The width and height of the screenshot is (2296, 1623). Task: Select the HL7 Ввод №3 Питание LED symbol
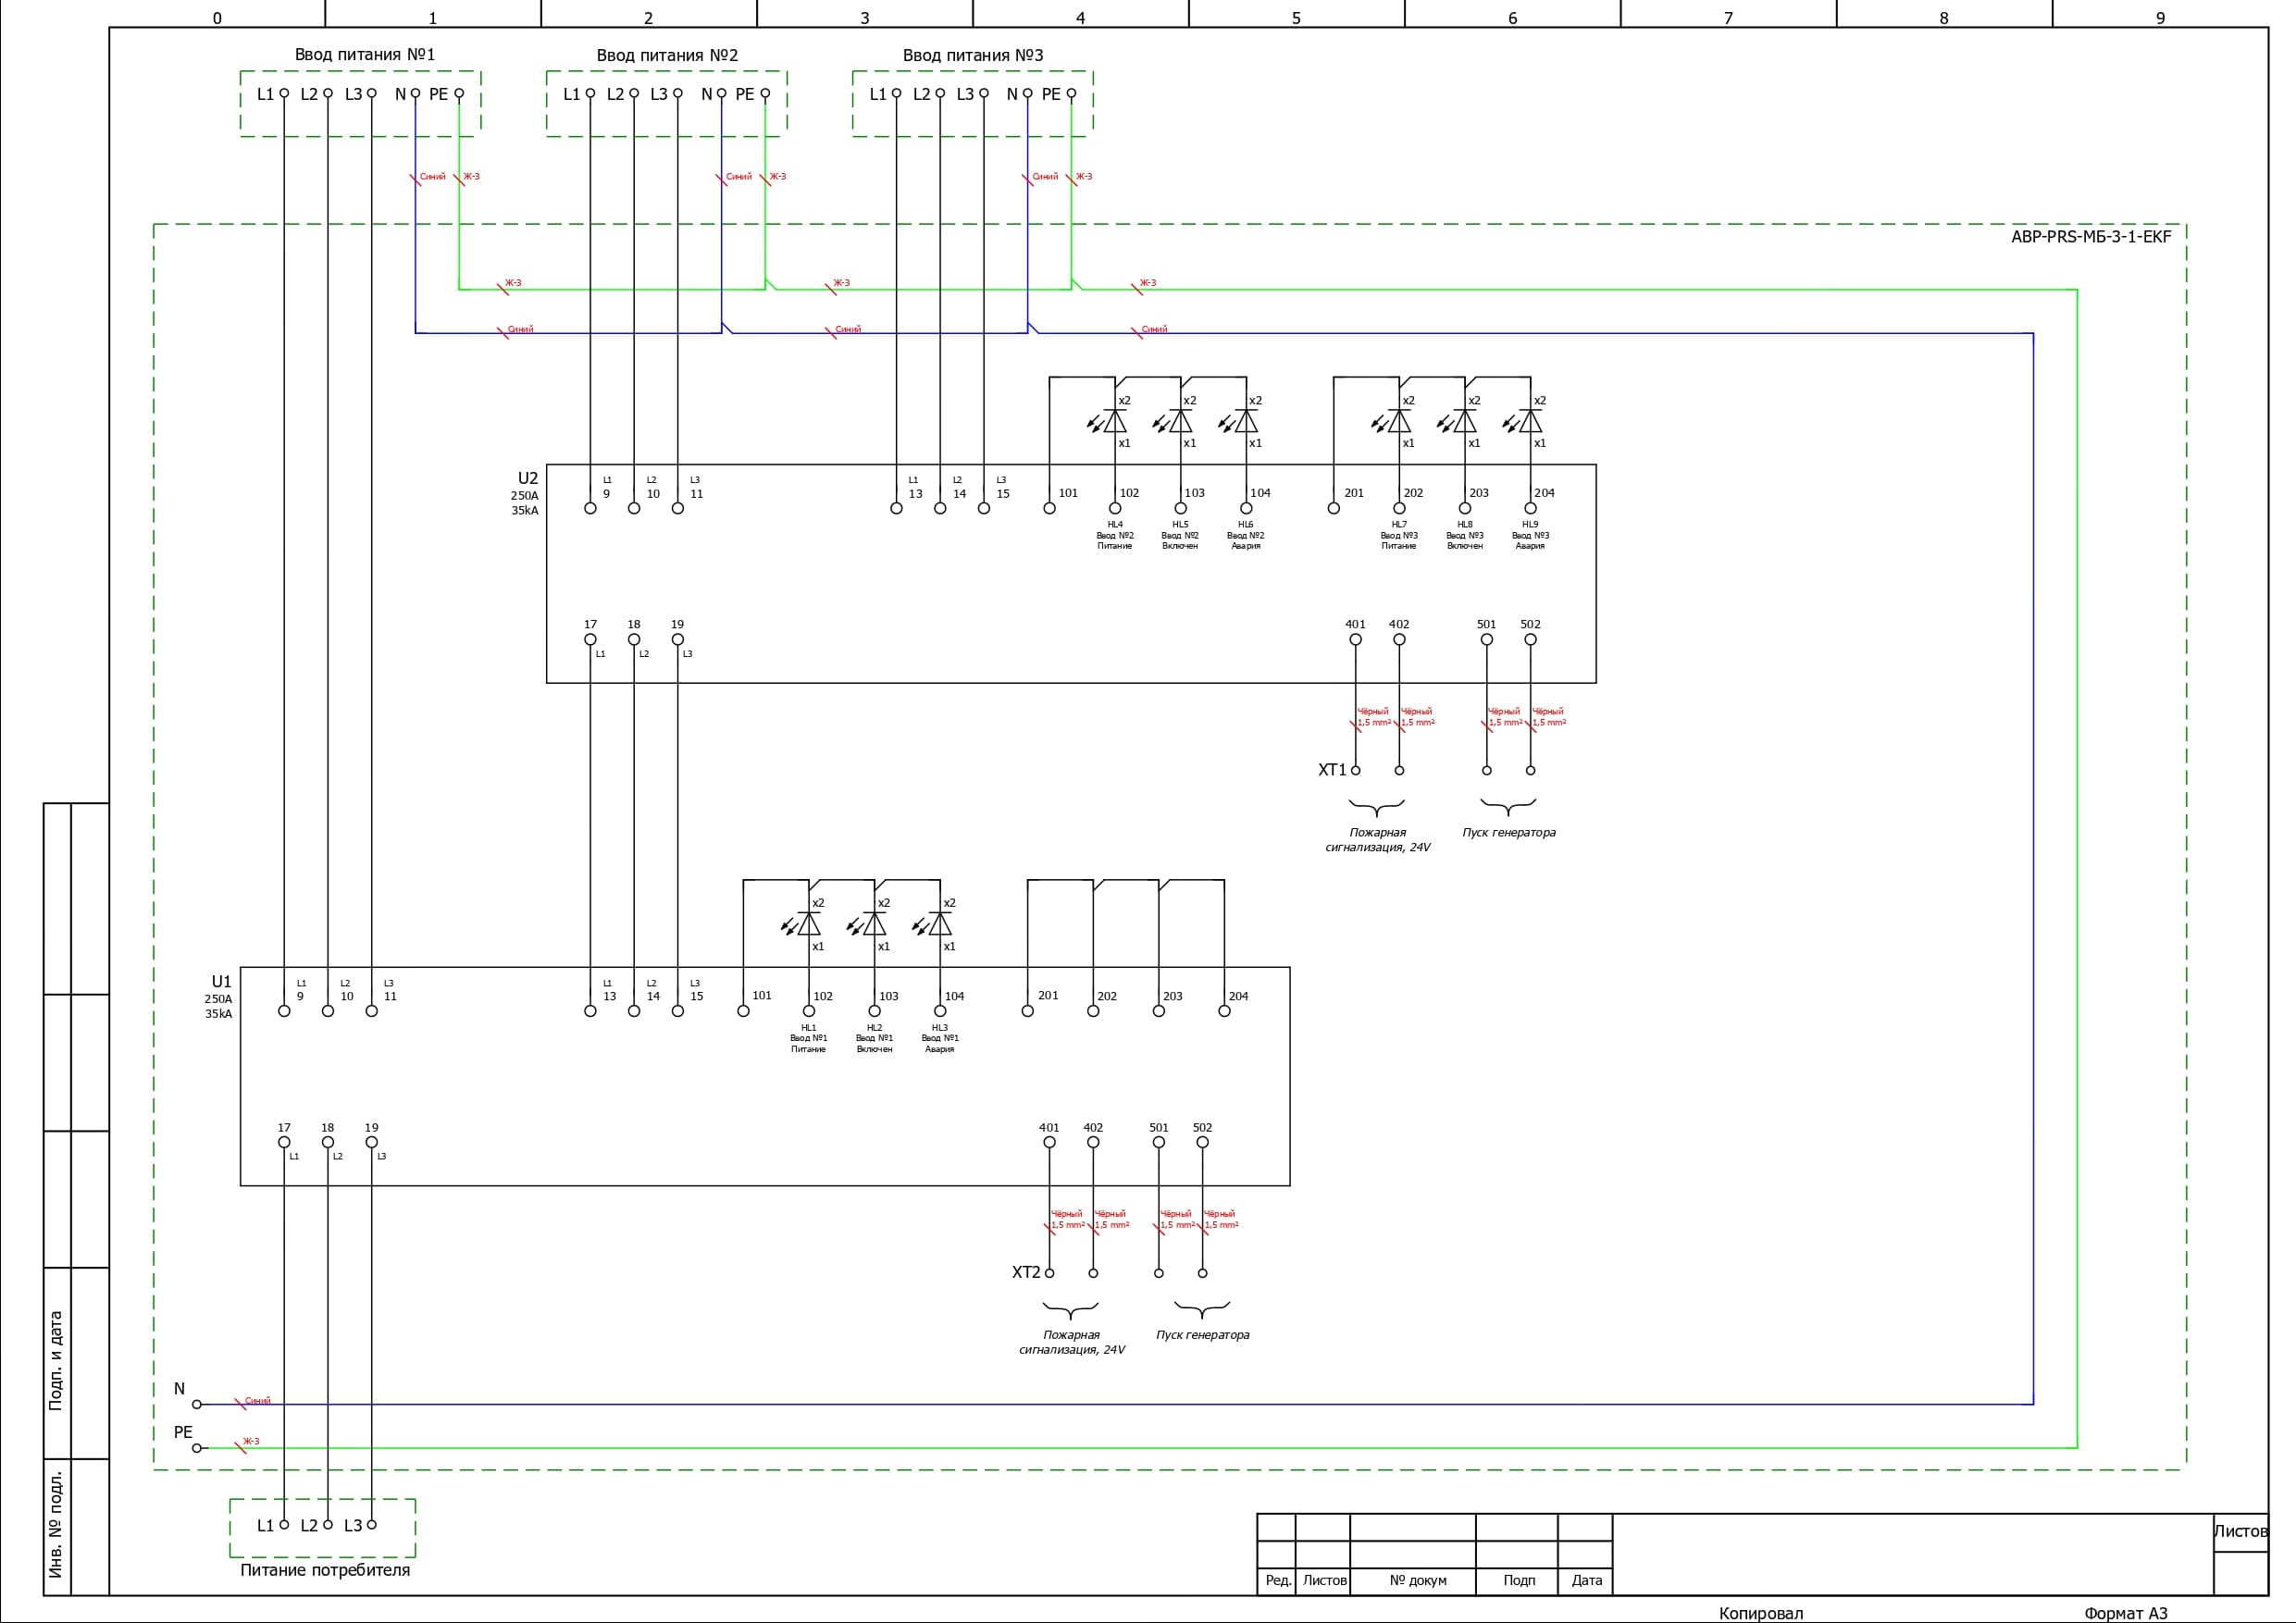tap(1398, 421)
